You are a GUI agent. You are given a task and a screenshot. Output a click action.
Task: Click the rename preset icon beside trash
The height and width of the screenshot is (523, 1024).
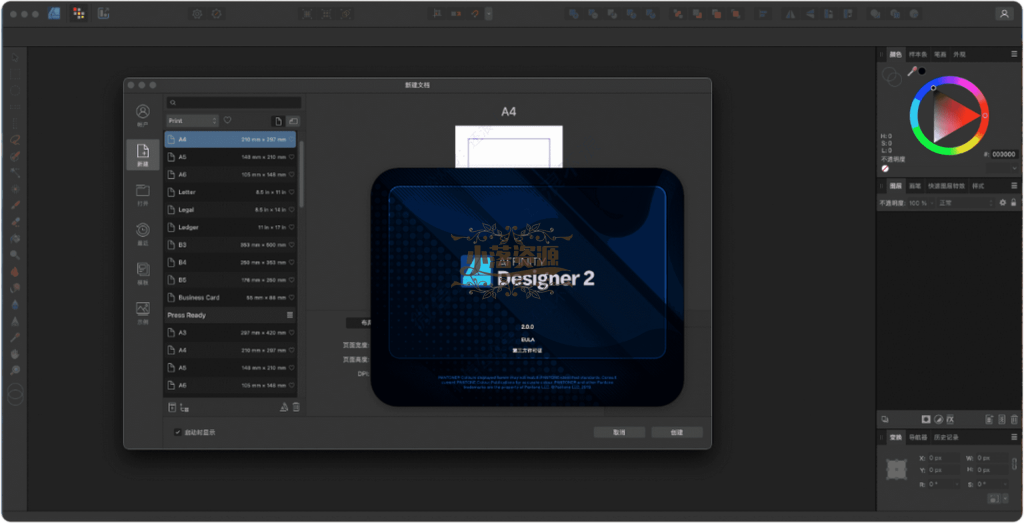283,407
